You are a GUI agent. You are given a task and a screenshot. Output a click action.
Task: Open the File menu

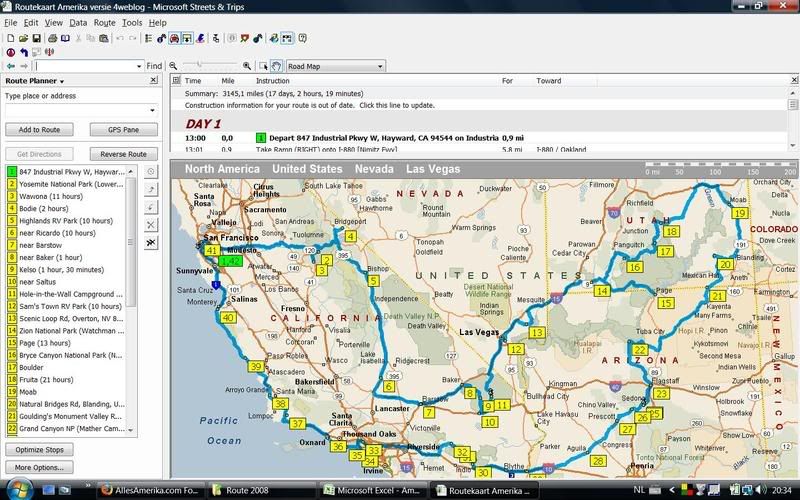click(11, 23)
